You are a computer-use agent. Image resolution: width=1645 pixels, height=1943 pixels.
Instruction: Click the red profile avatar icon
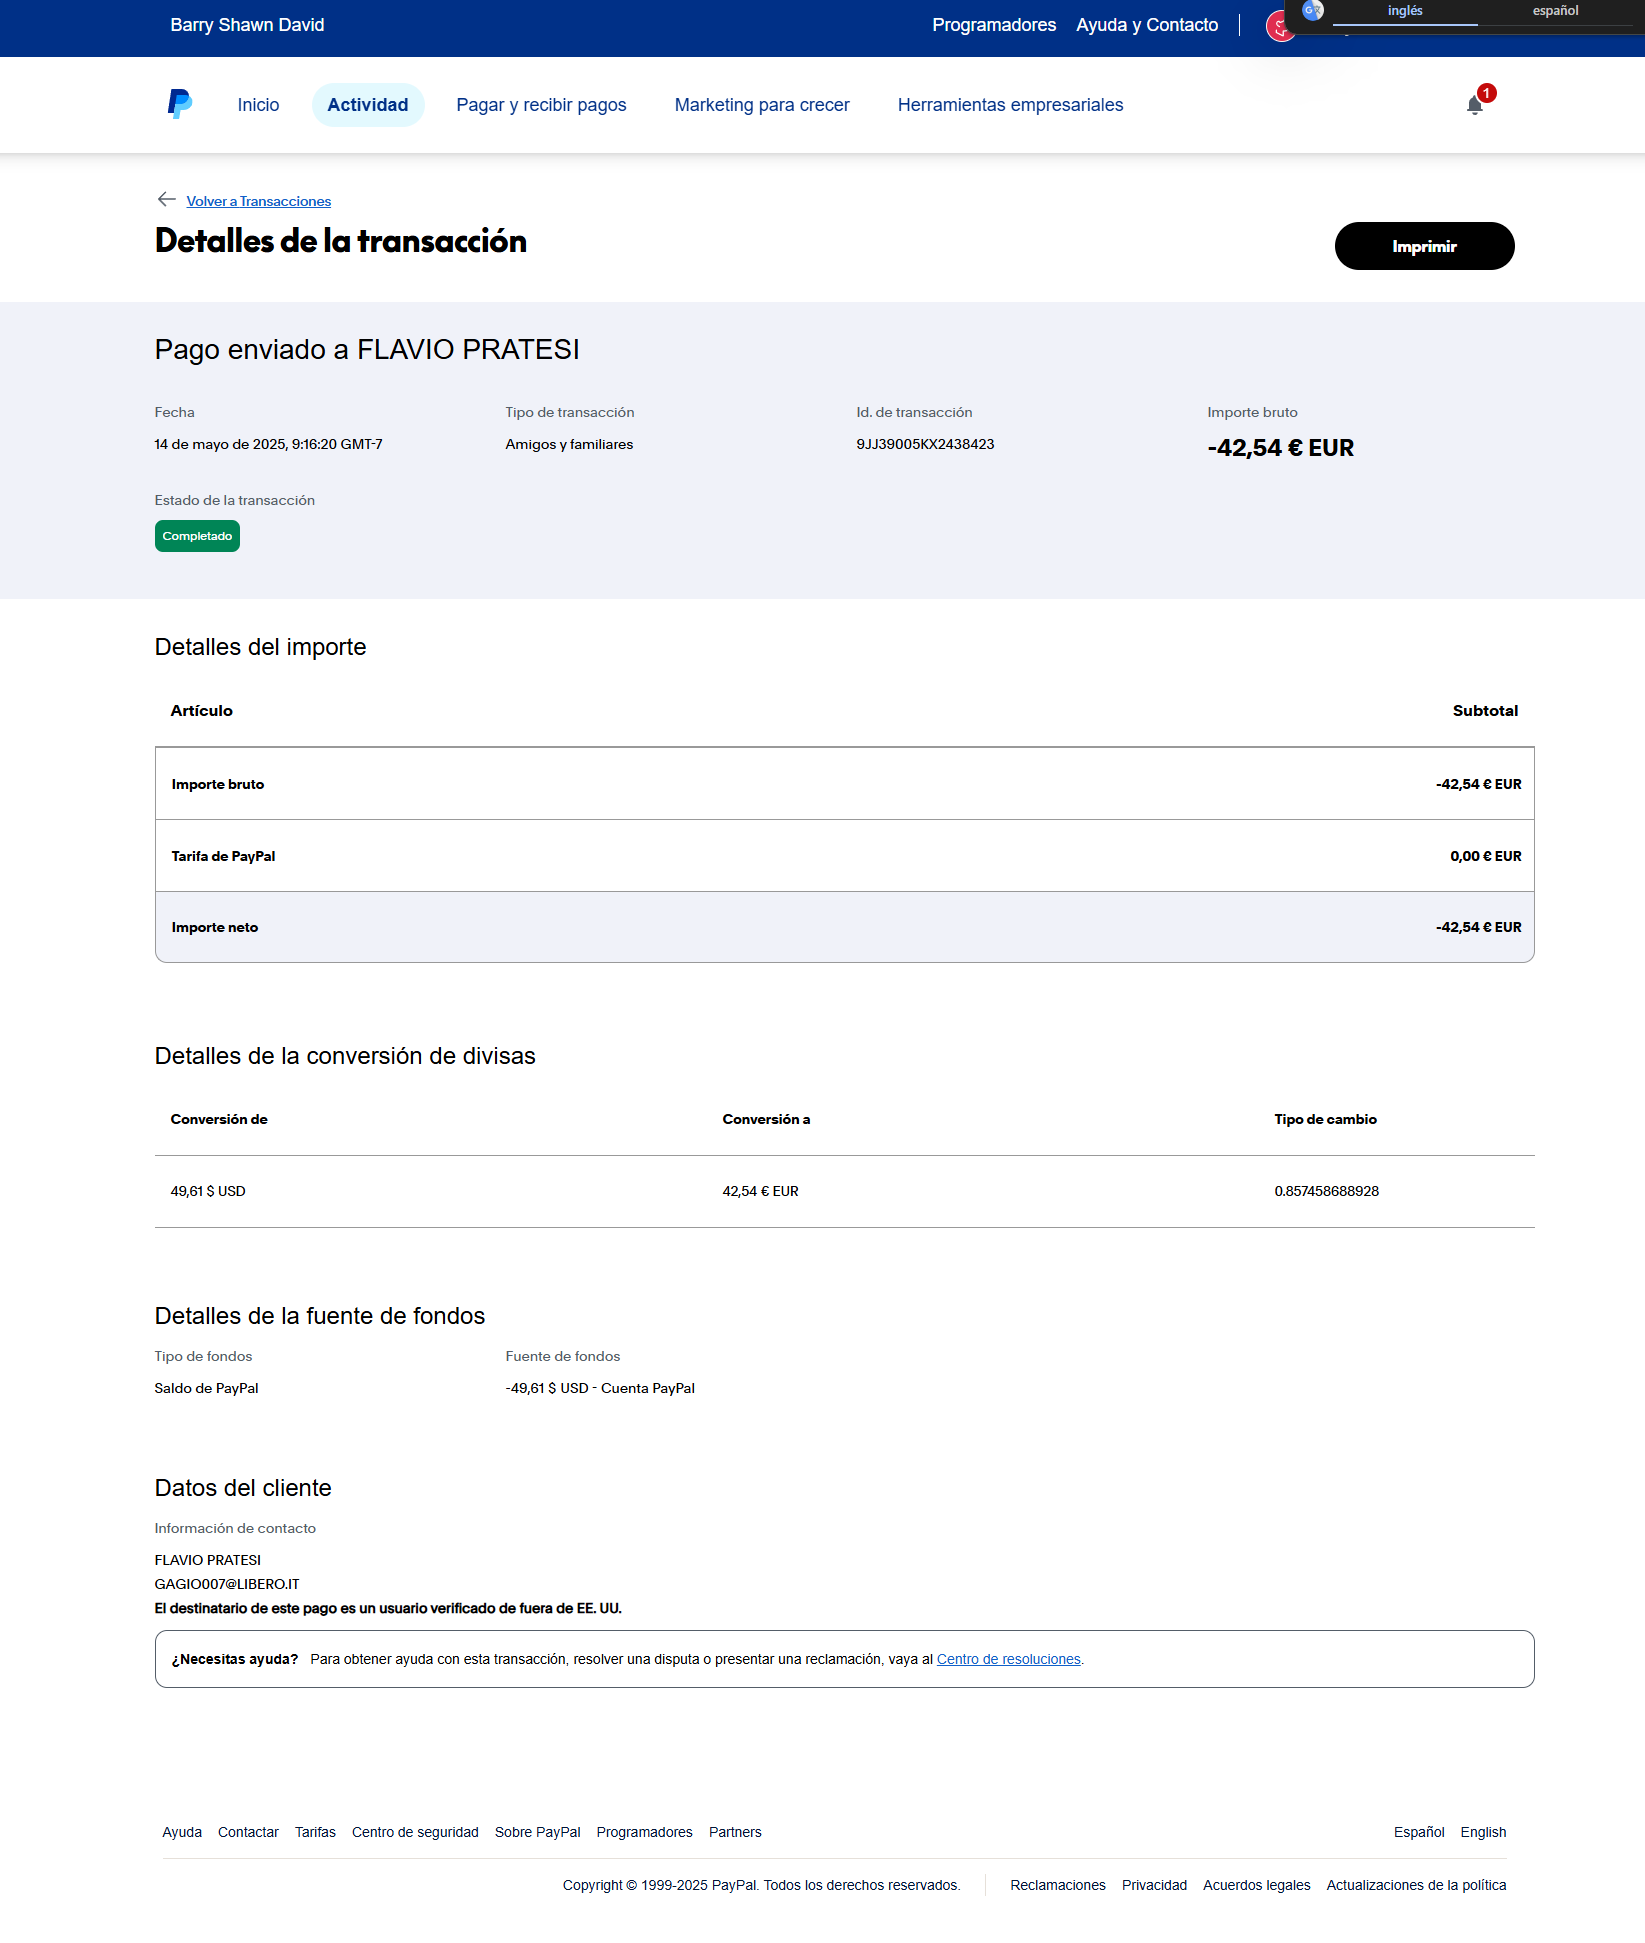click(x=1277, y=28)
